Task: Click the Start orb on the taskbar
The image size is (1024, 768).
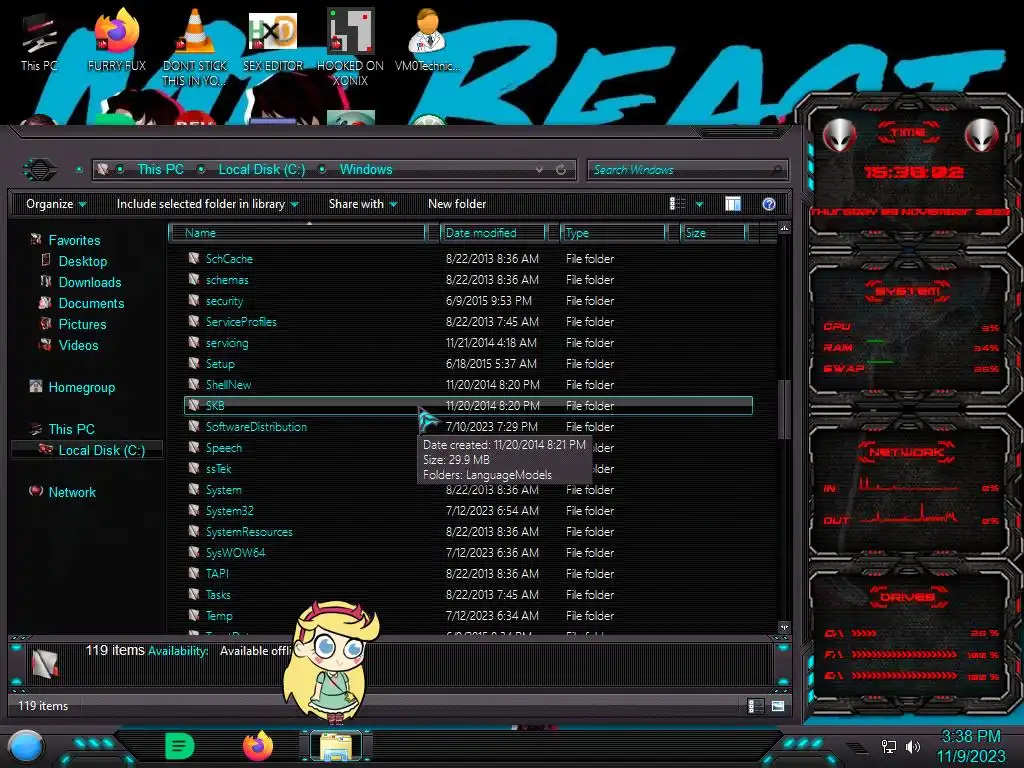Action: pos(25,746)
